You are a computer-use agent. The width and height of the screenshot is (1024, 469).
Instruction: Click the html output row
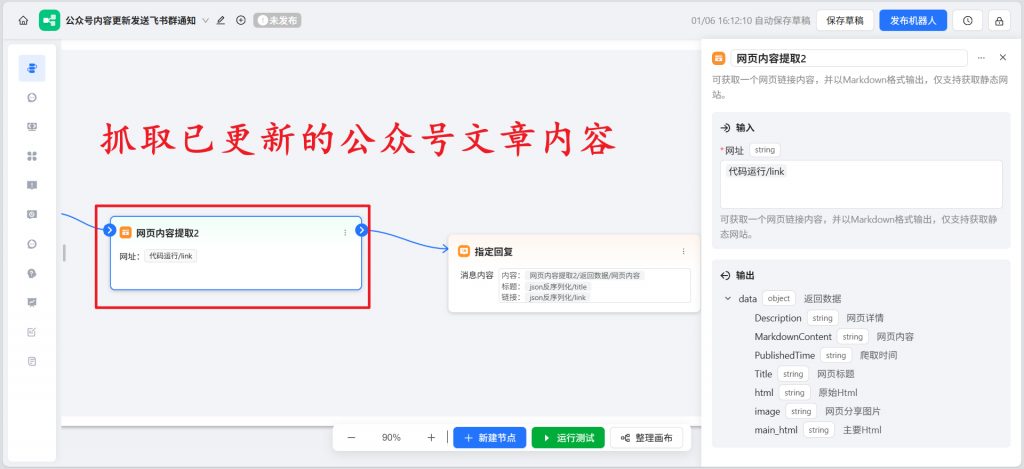pos(806,393)
